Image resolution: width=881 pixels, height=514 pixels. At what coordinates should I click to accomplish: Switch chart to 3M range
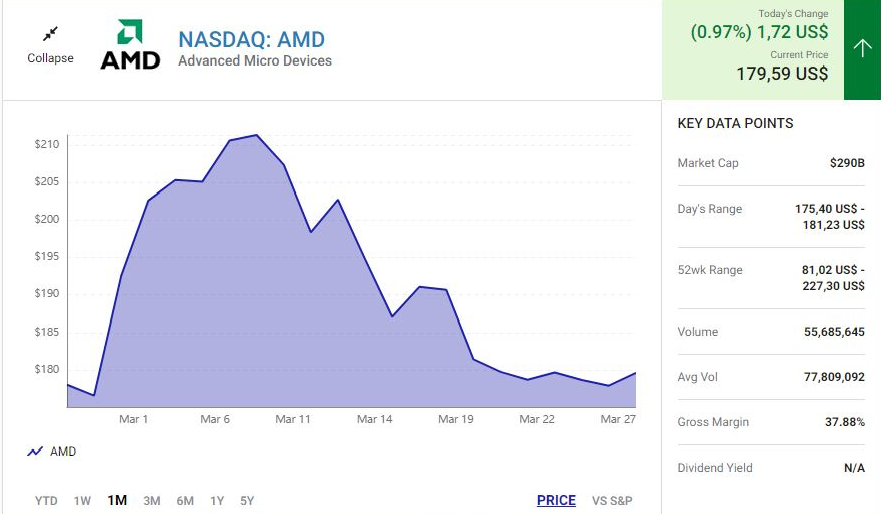coord(152,501)
